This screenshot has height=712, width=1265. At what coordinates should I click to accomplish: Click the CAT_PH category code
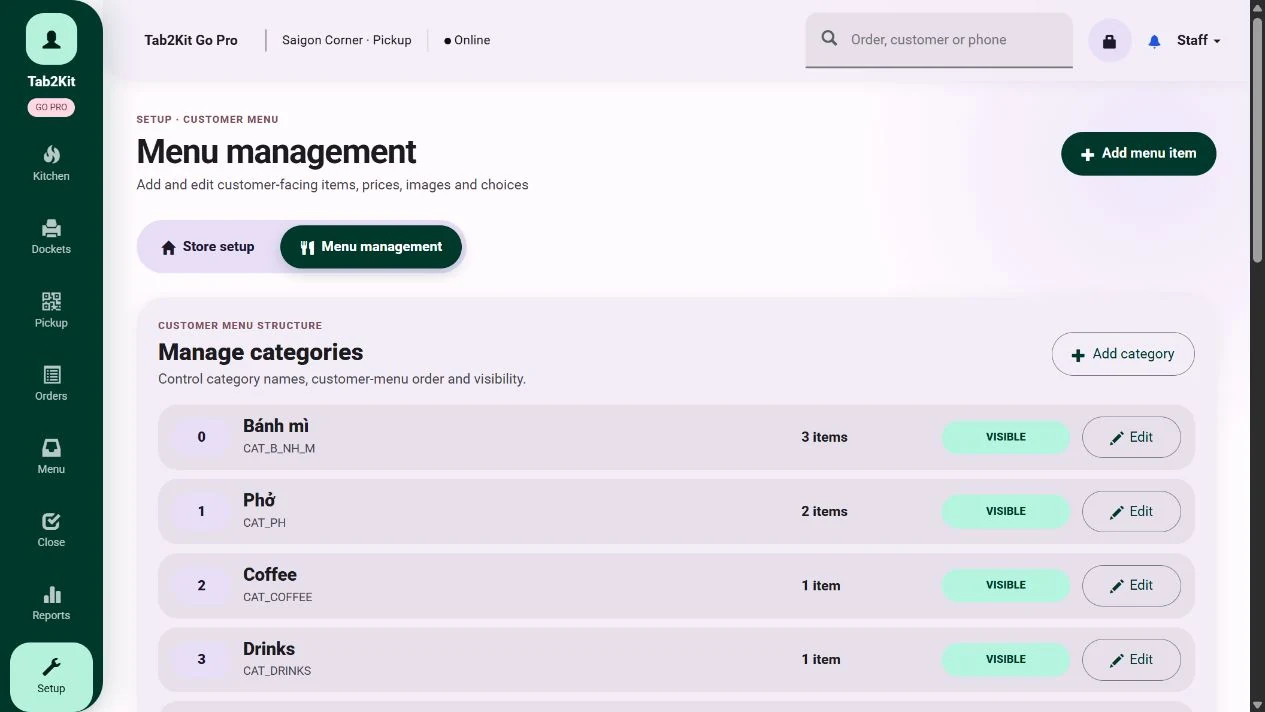pyautogui.click(x=264, y=523)
